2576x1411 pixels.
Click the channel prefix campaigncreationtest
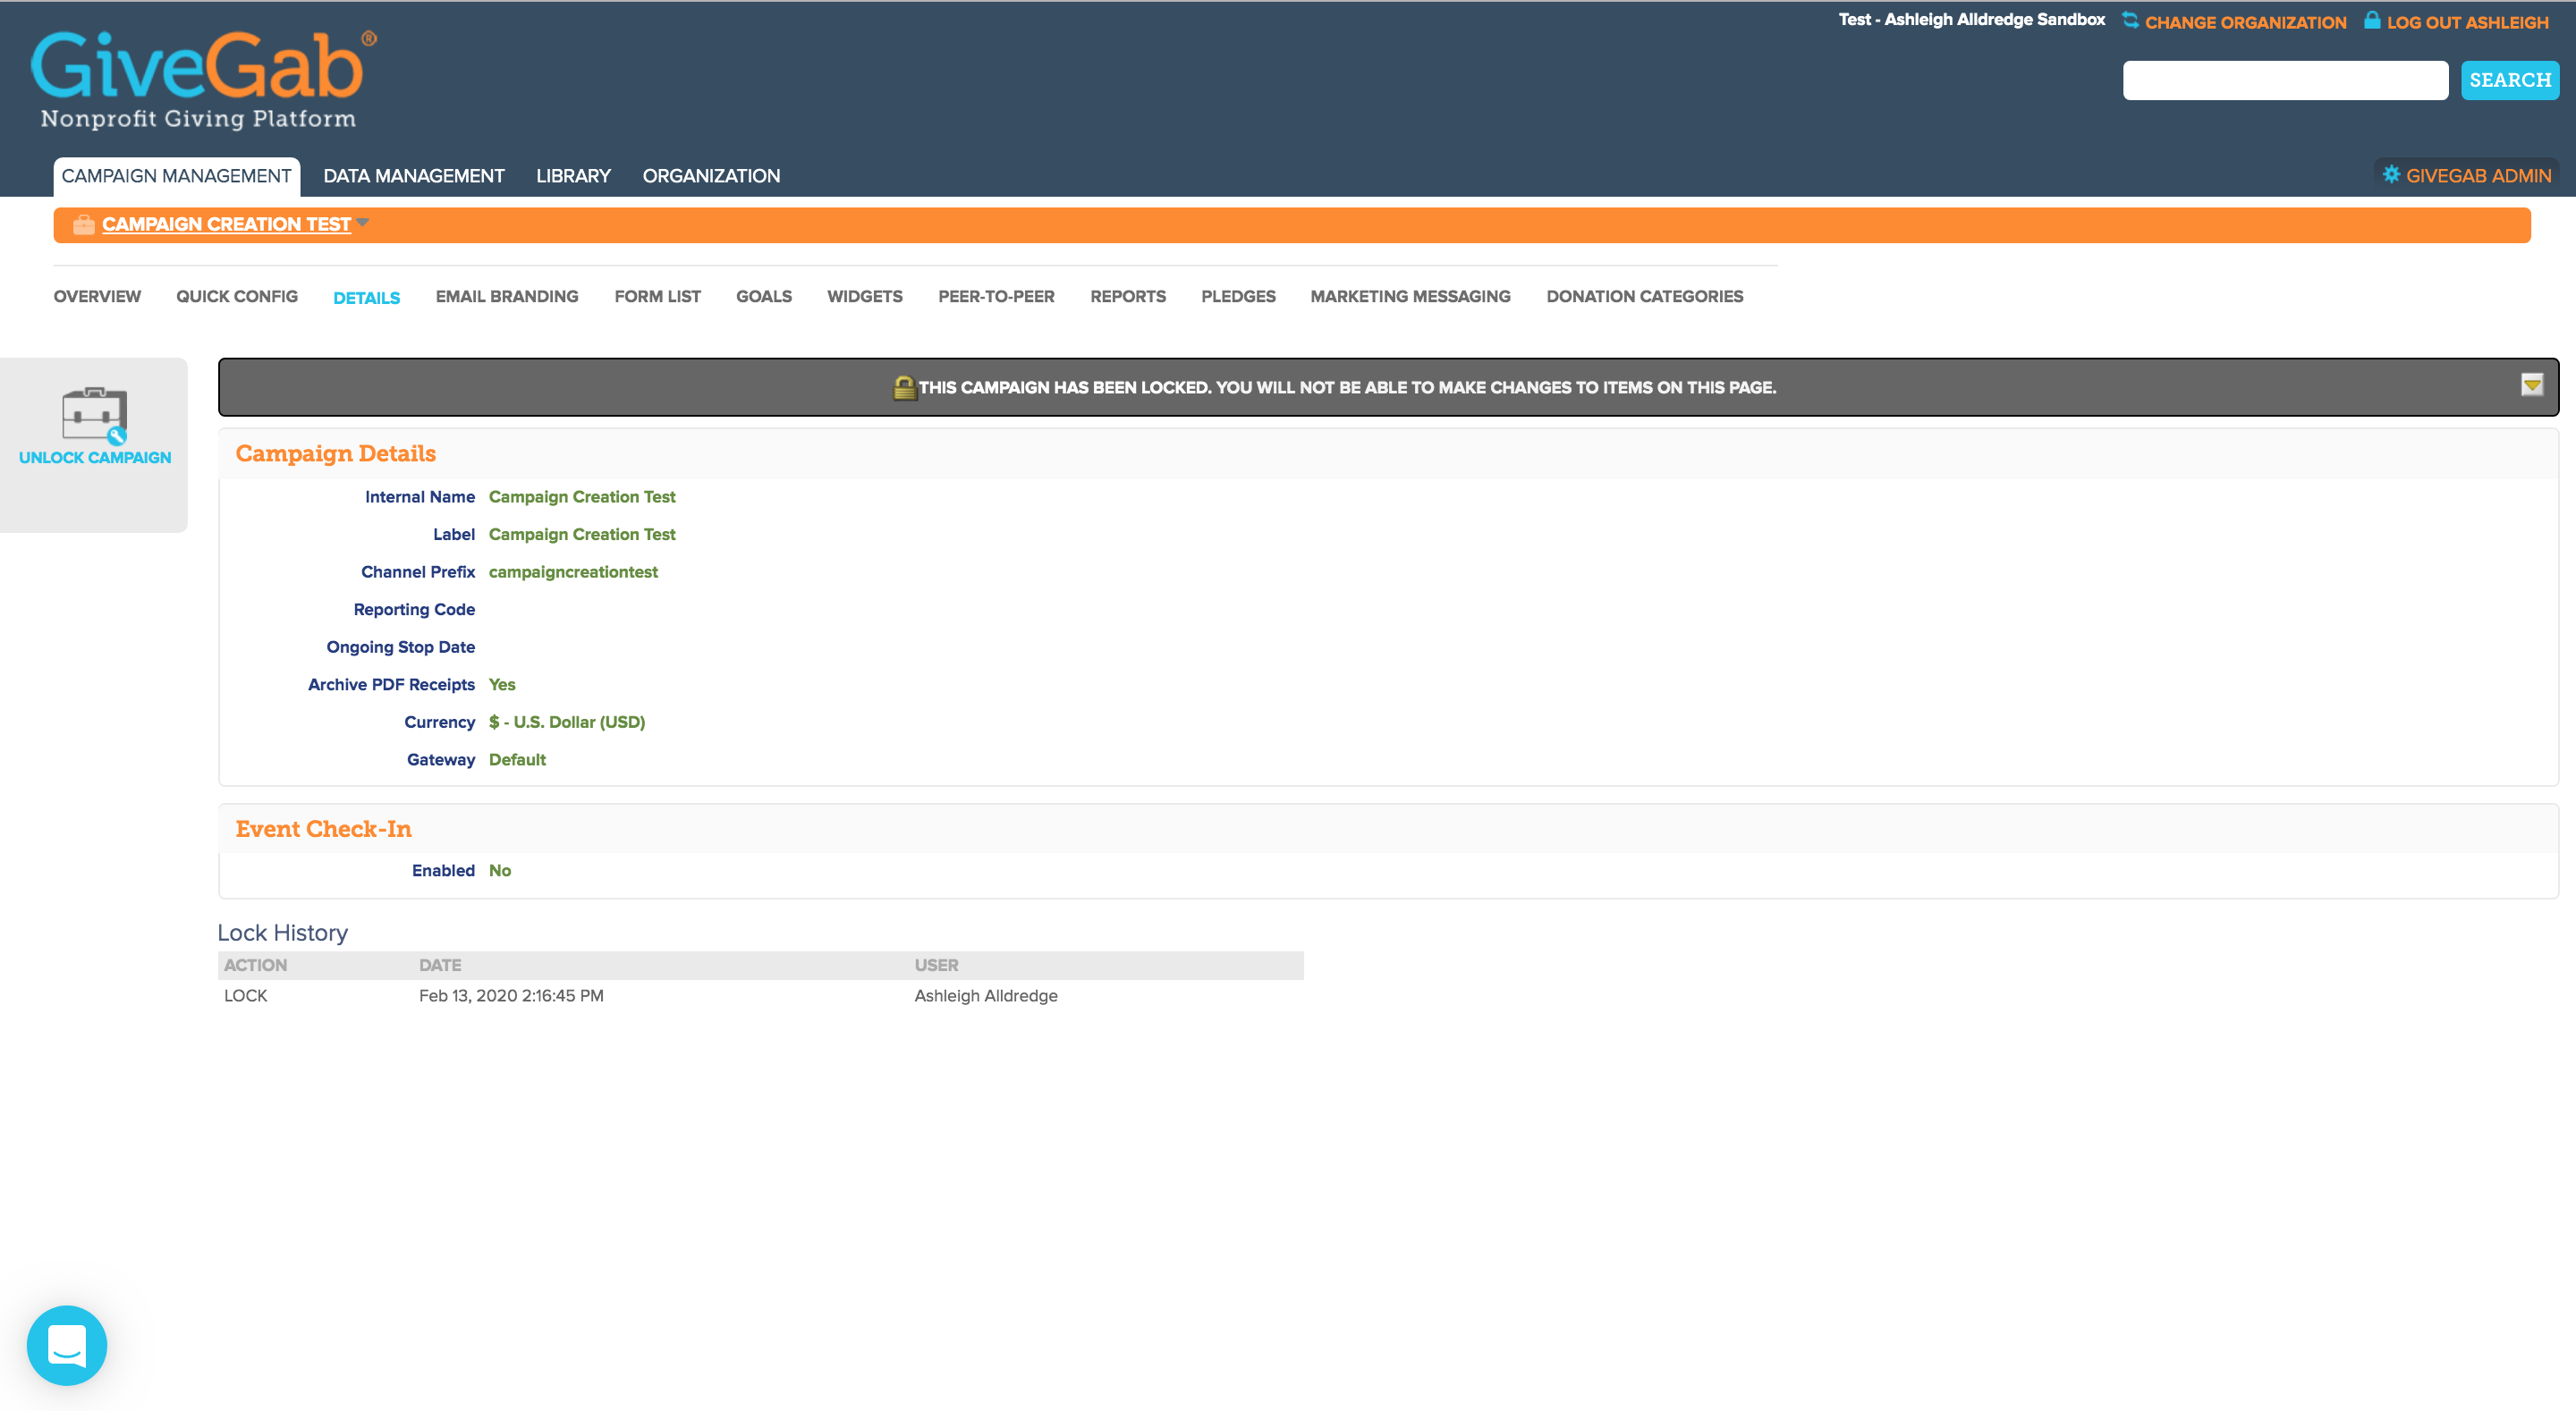pyautogui.click(x=573, y=572)
